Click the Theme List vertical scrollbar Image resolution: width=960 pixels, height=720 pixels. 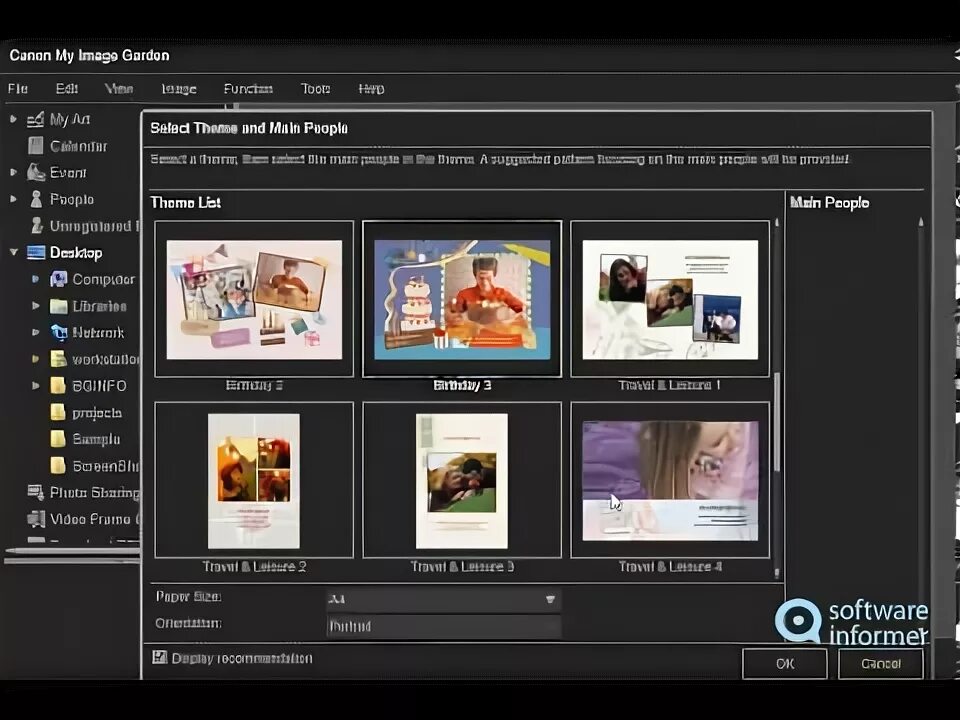pyautogui.click(x=777, y=422)
